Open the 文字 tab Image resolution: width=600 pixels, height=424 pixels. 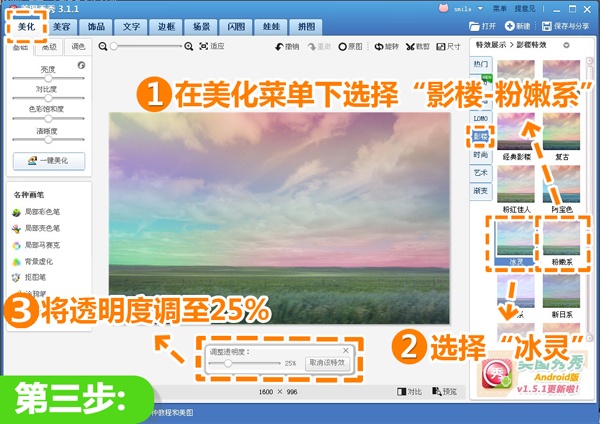(x=131, y=27)
